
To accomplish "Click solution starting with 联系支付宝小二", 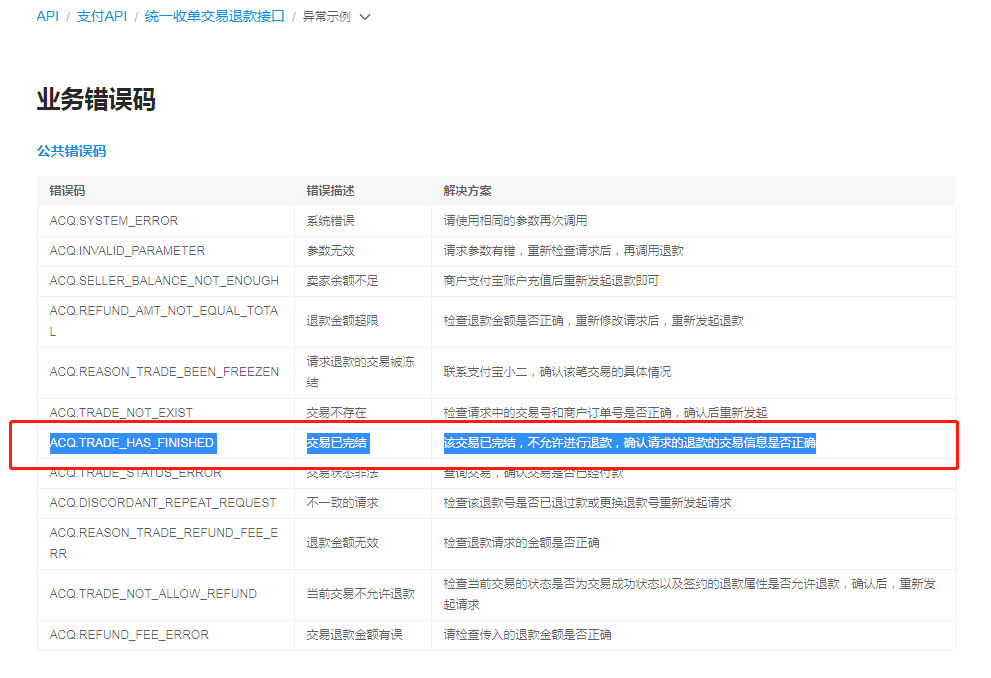I will tap(557, 372).
